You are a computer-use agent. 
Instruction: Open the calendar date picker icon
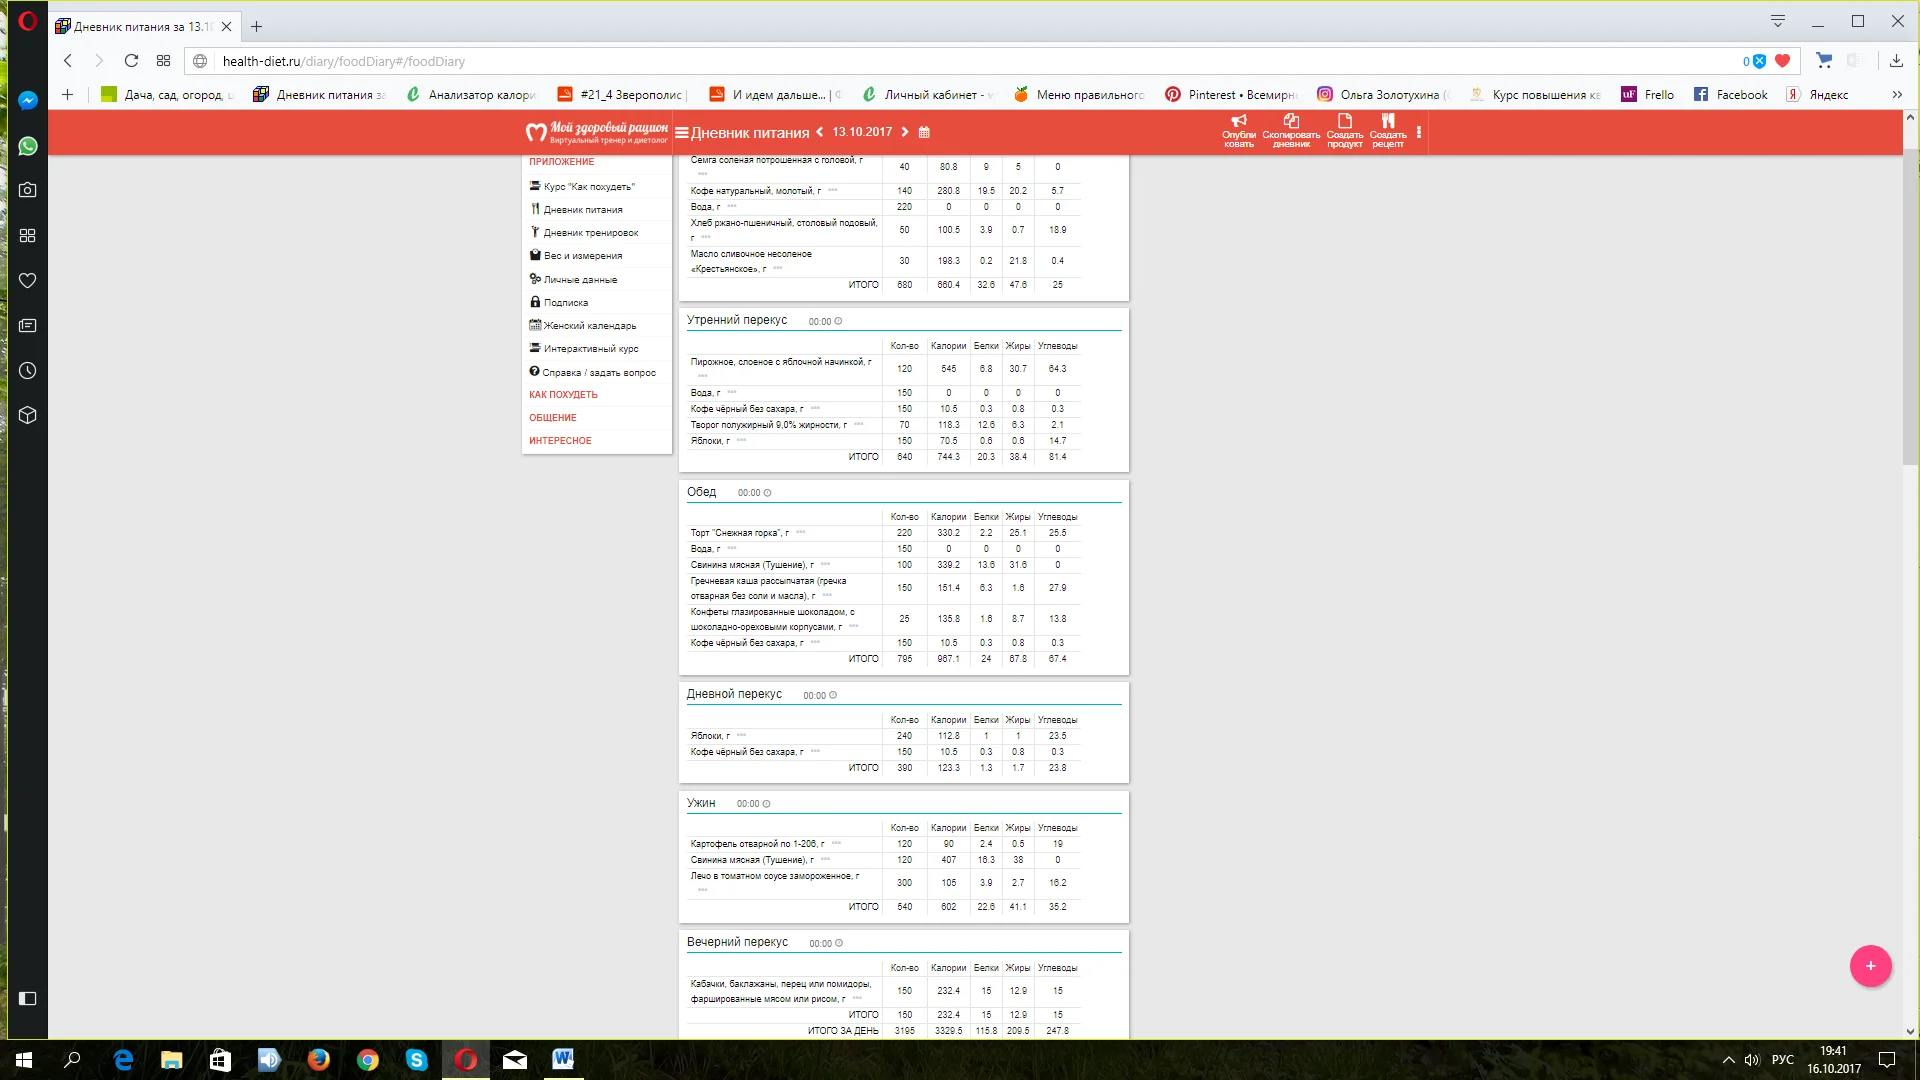click(924, 132)
